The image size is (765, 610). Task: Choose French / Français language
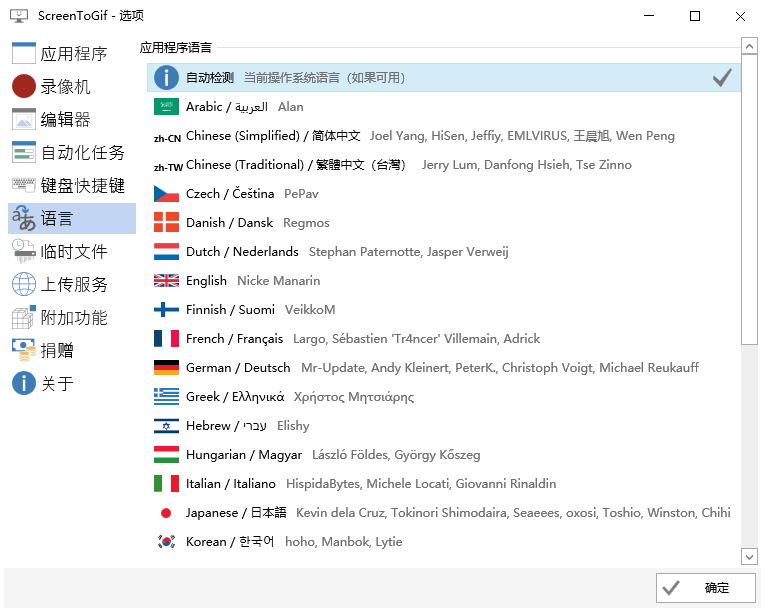click(x=443, y=339)
